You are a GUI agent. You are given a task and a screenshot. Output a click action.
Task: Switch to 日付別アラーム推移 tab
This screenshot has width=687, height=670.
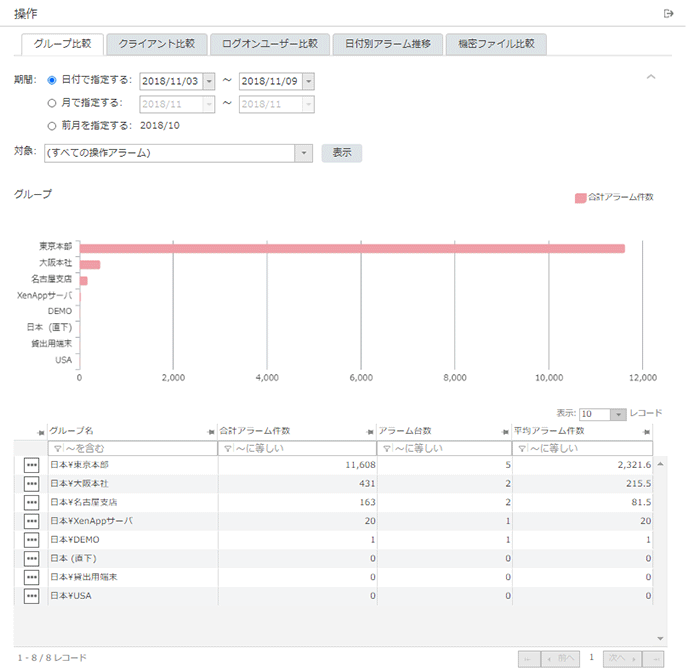point(387,44)
